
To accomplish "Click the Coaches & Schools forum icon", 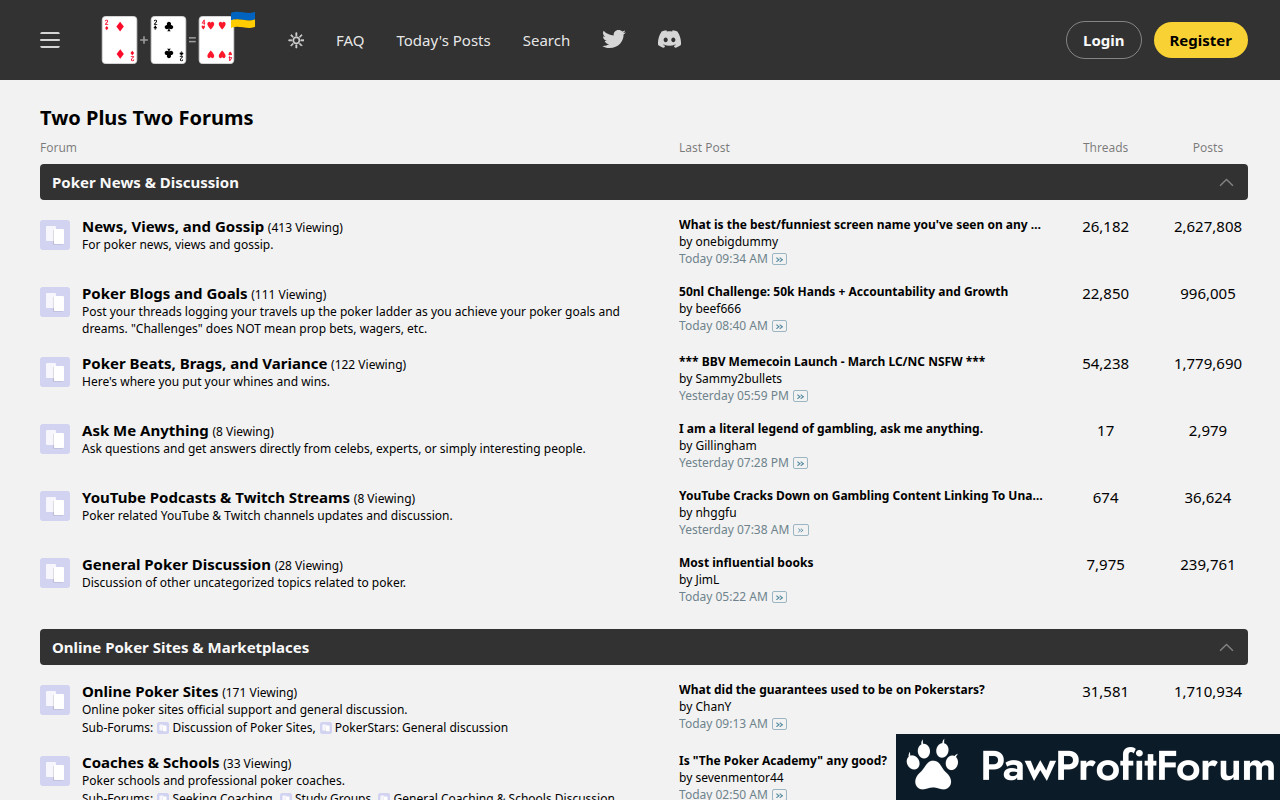I will tap(55, 771).
